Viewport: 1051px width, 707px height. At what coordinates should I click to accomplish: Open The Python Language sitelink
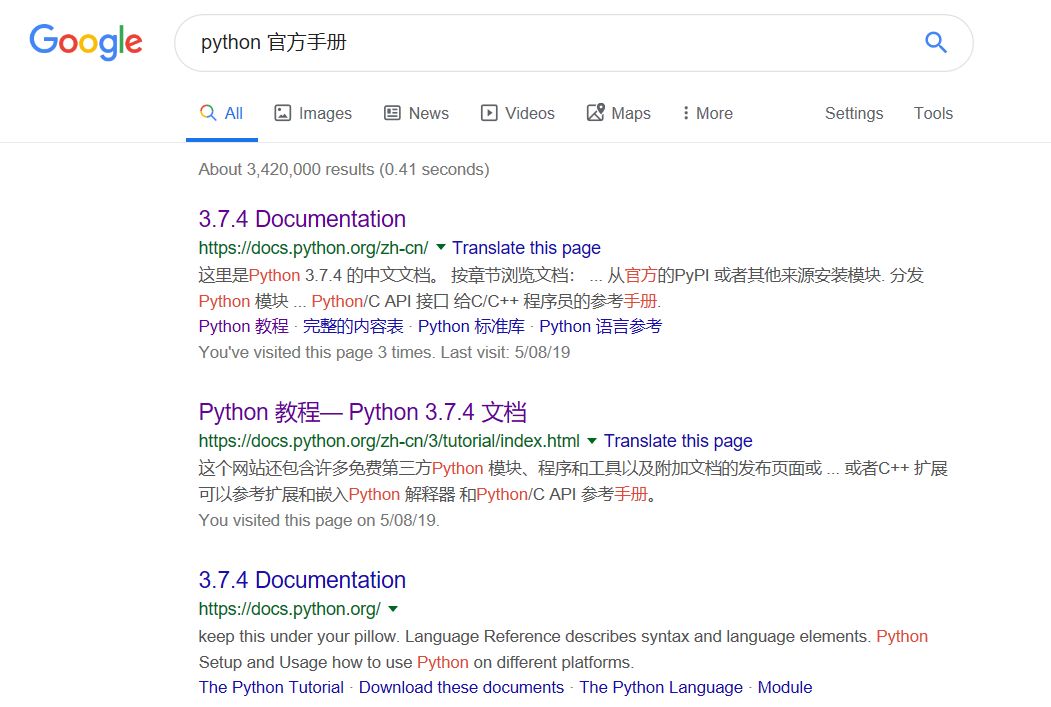[661, 688]
